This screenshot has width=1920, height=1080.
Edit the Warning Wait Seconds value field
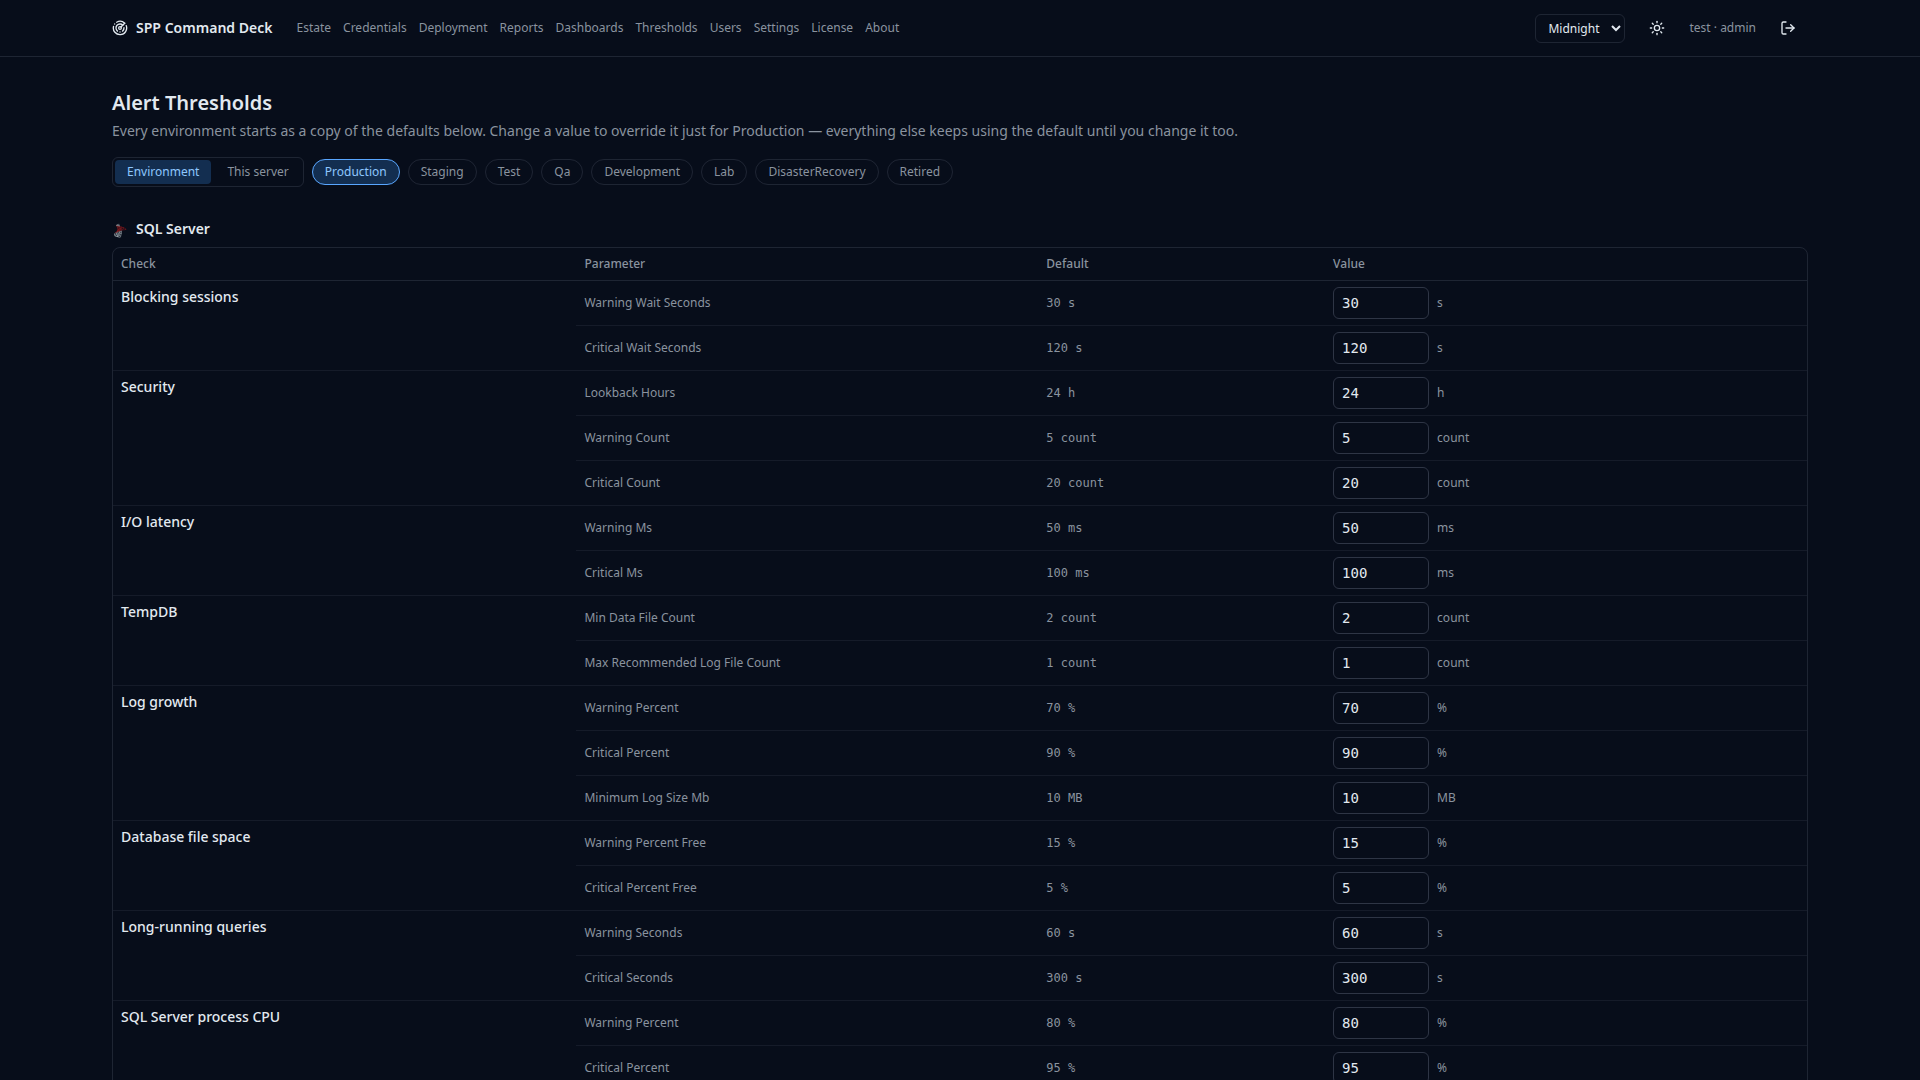pos(1380,303)
